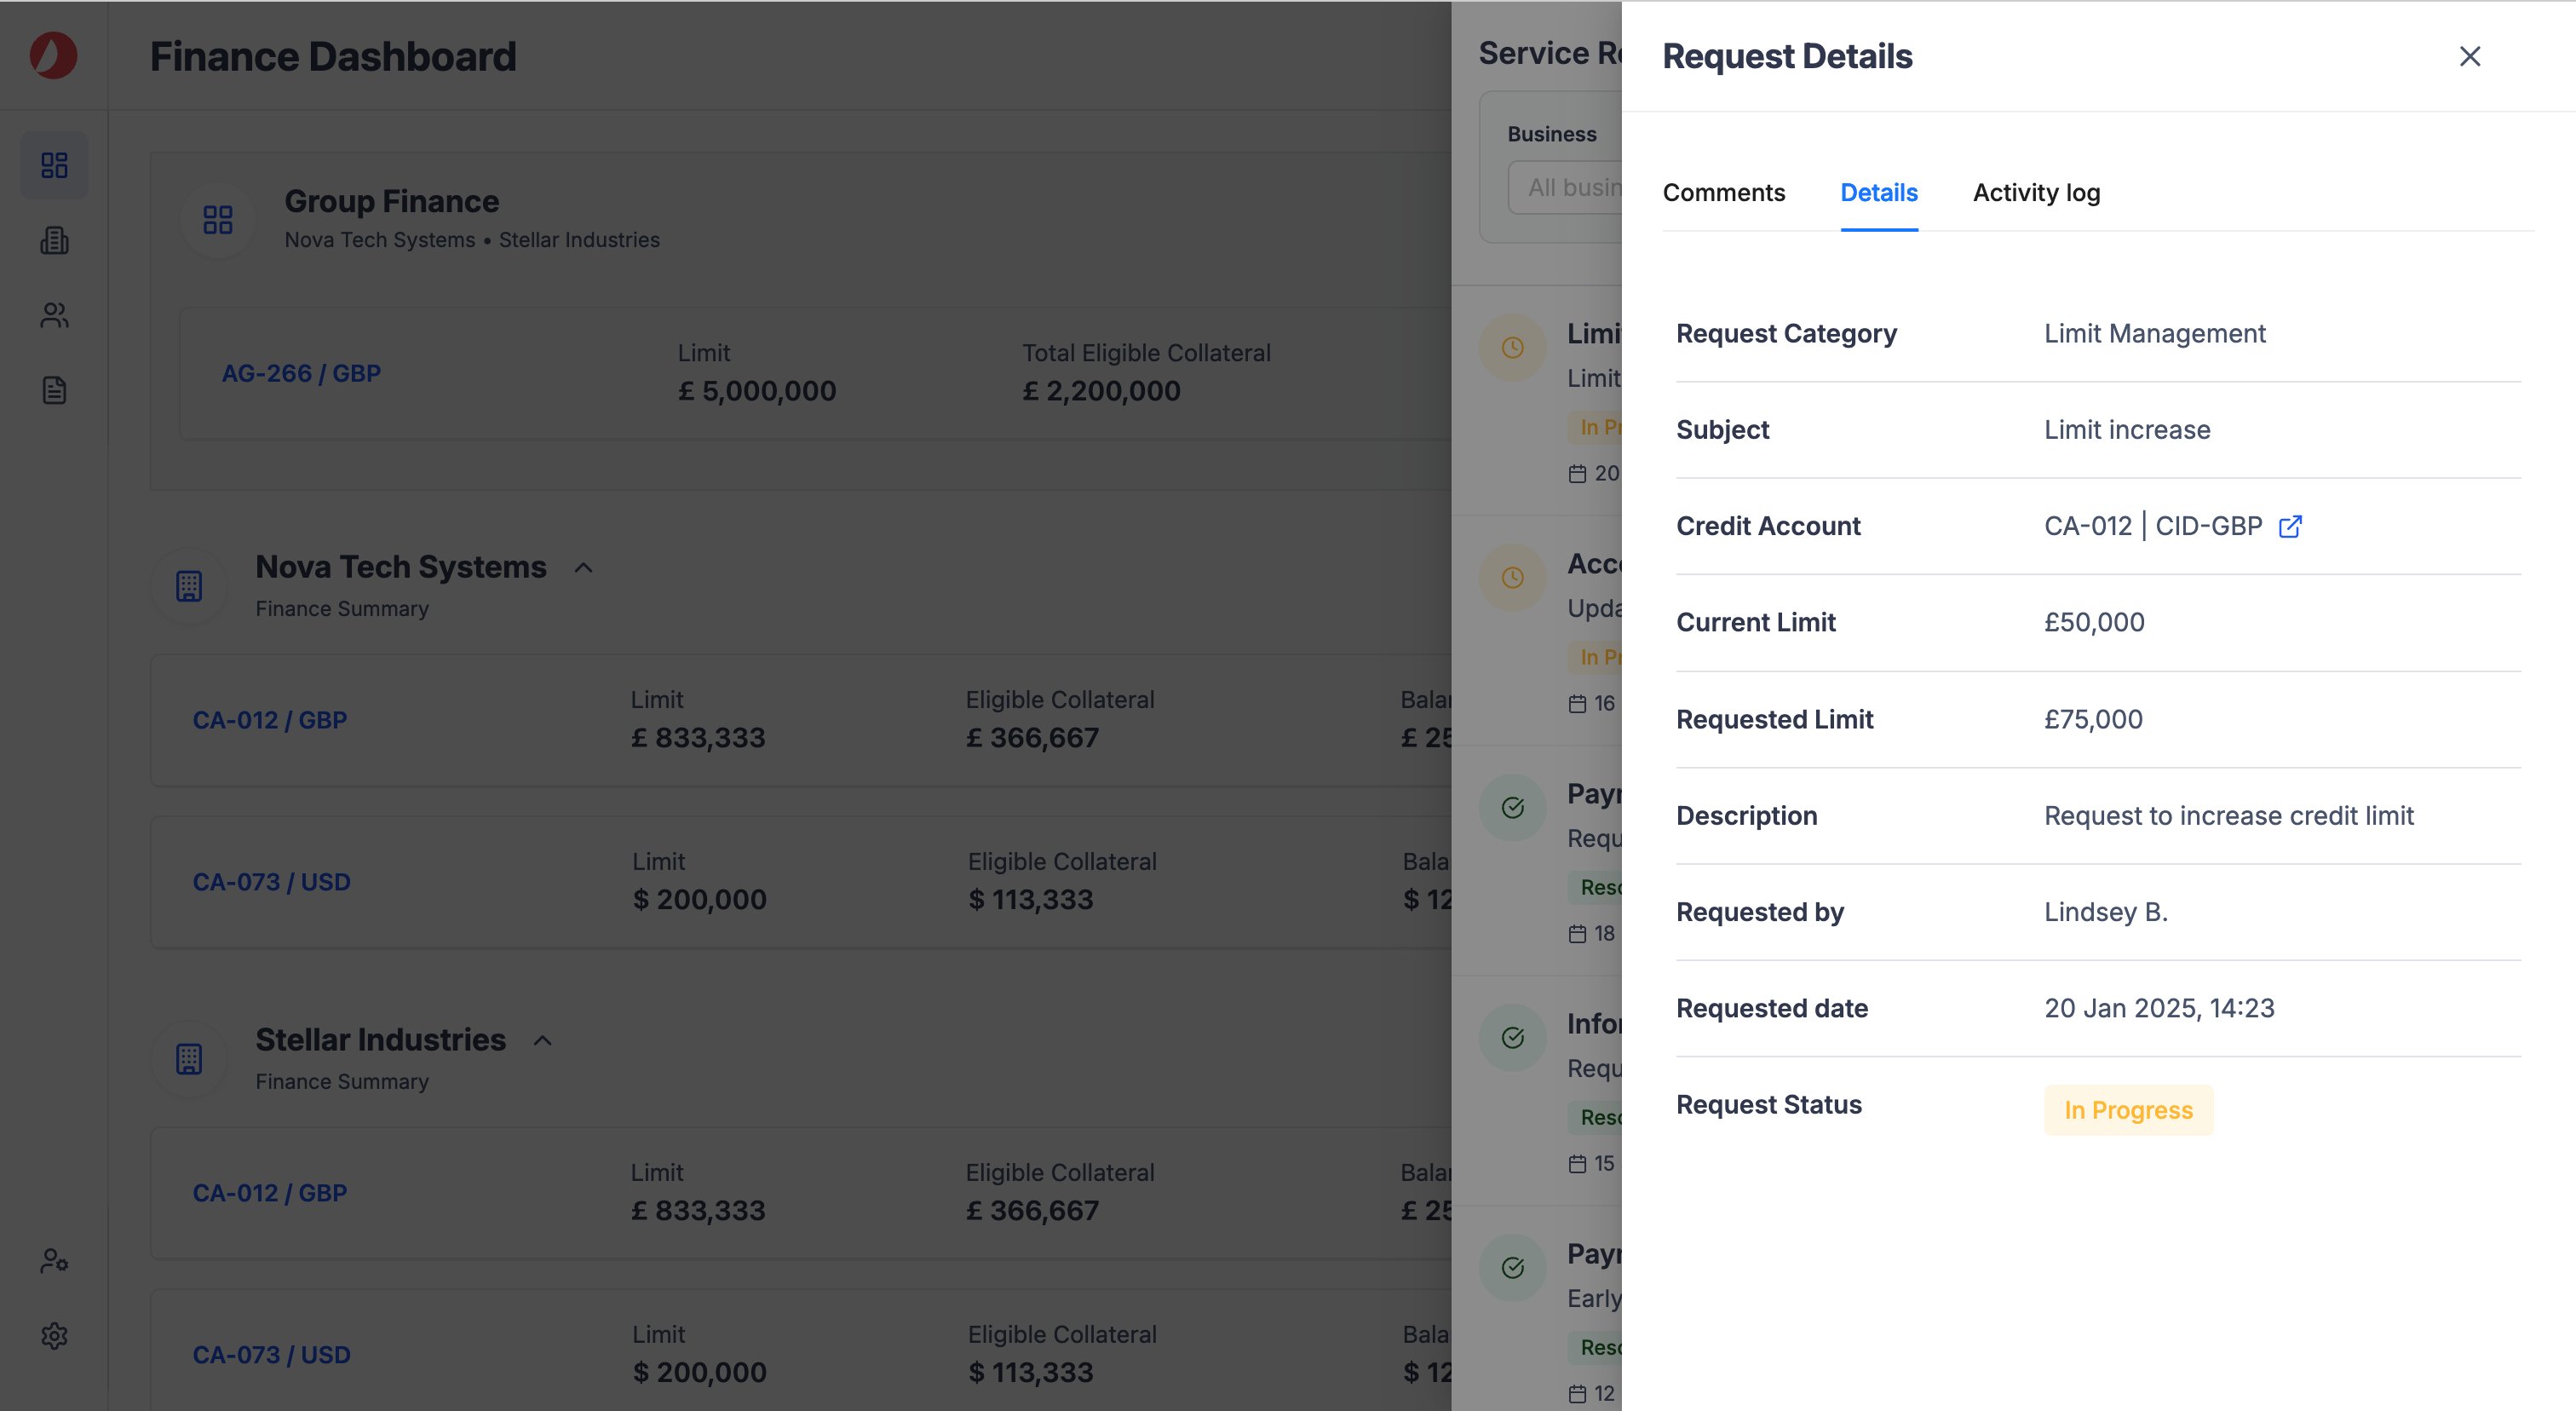2576x1411 pixels.
Task: Open the AG-266 / GBP account link
Action: 301,373
